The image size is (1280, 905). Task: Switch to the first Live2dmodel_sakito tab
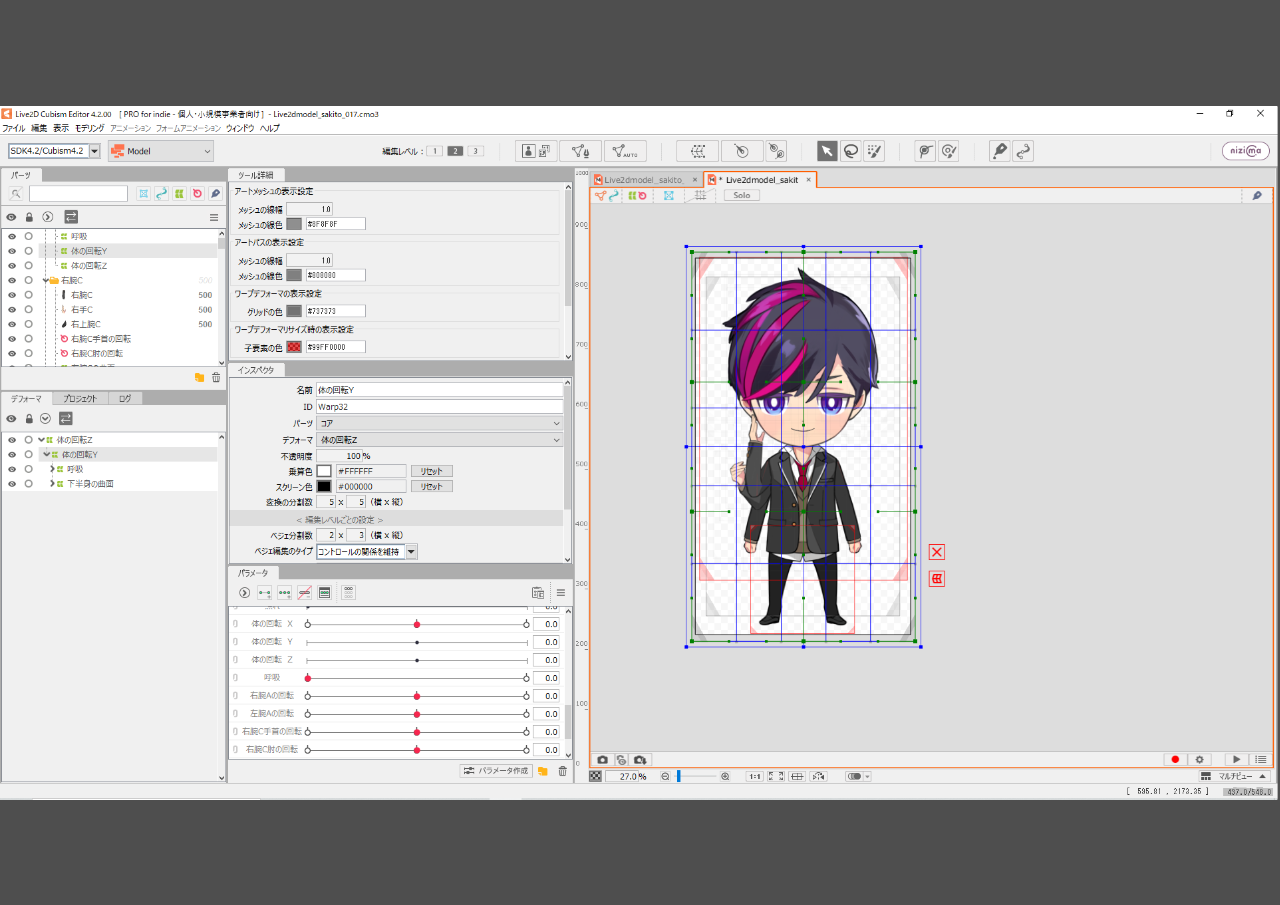coord(644,180)
